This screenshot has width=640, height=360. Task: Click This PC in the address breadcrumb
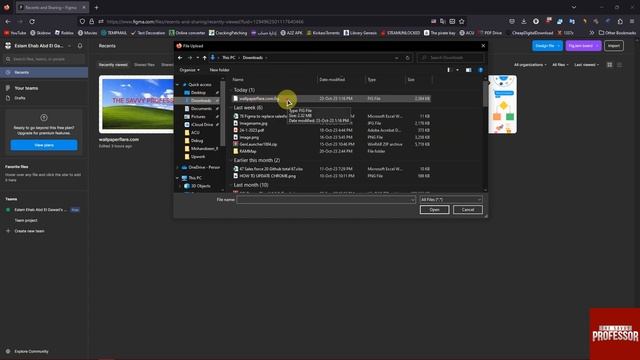pyautogui.click(x=229, y=58)
